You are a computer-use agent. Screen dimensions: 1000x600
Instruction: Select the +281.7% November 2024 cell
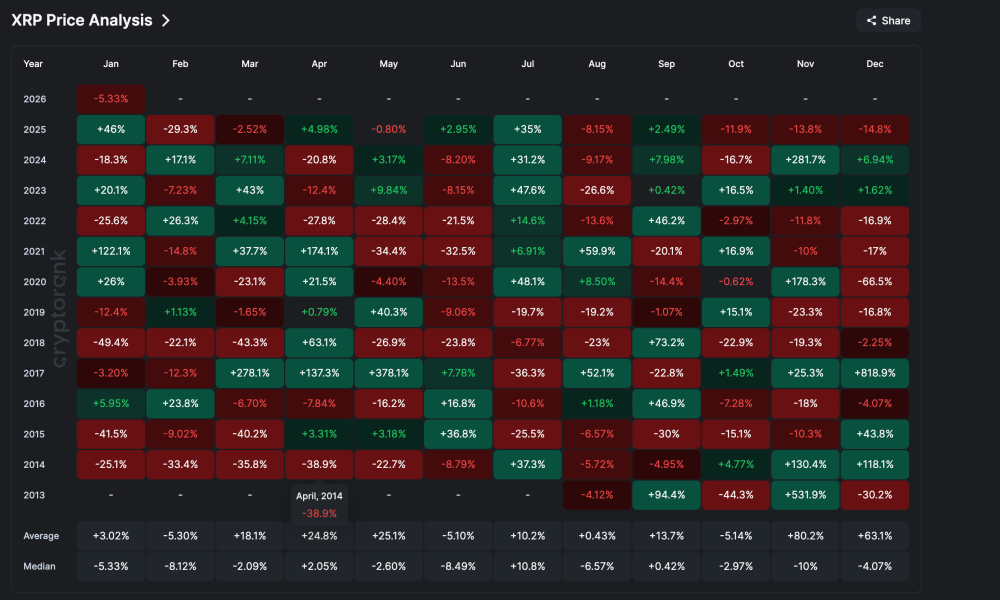805,159
